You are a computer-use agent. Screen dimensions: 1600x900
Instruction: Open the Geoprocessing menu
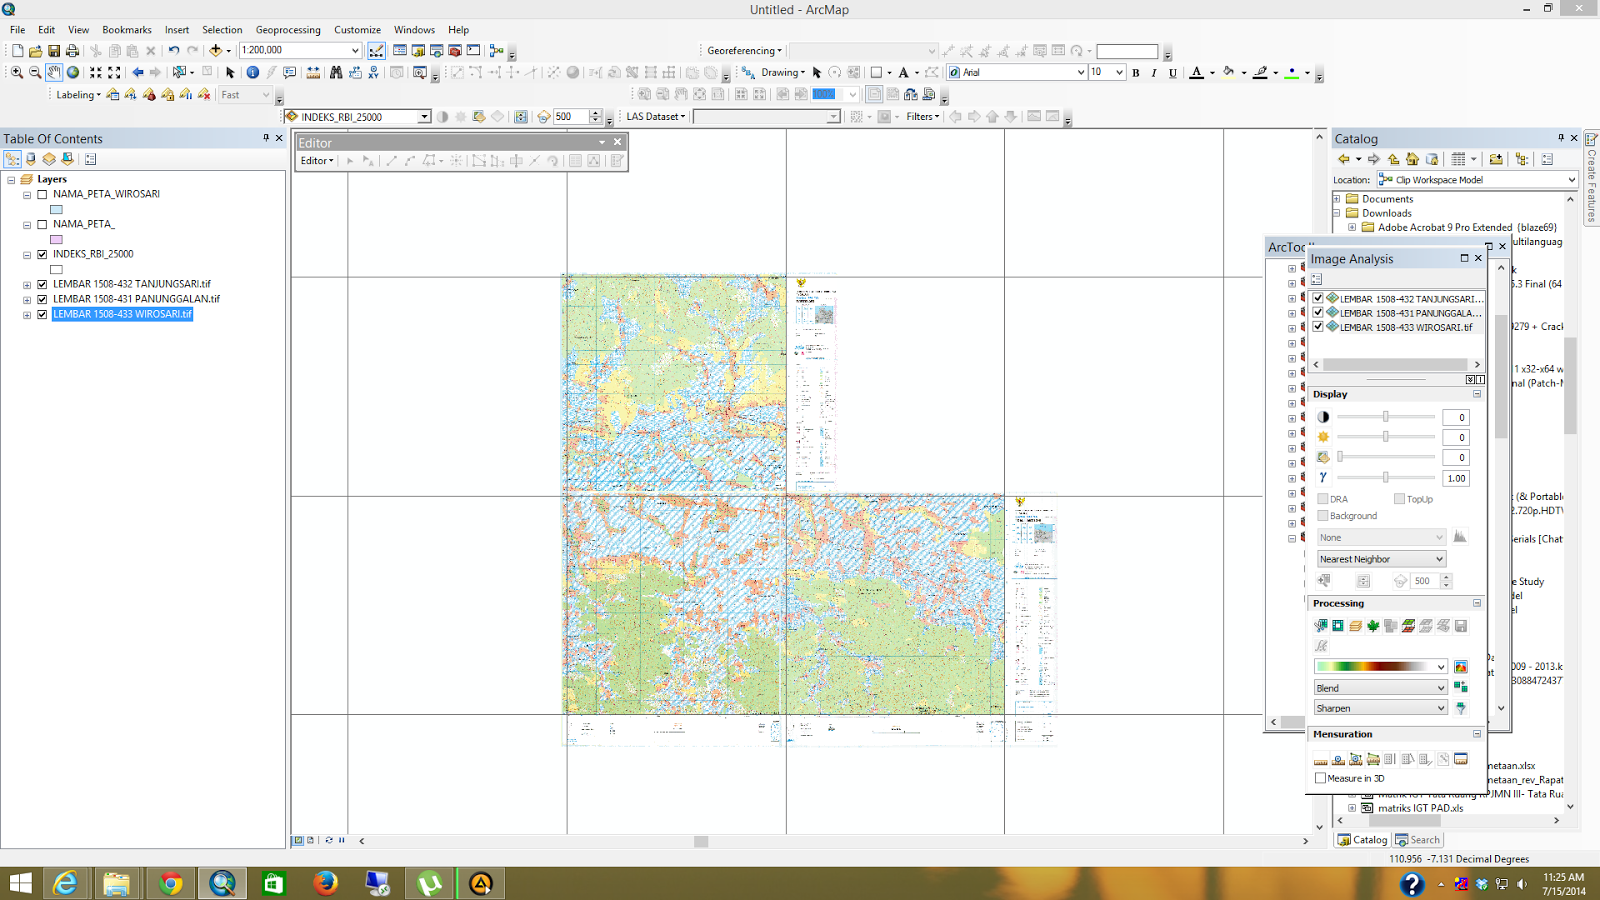point(288,30)
